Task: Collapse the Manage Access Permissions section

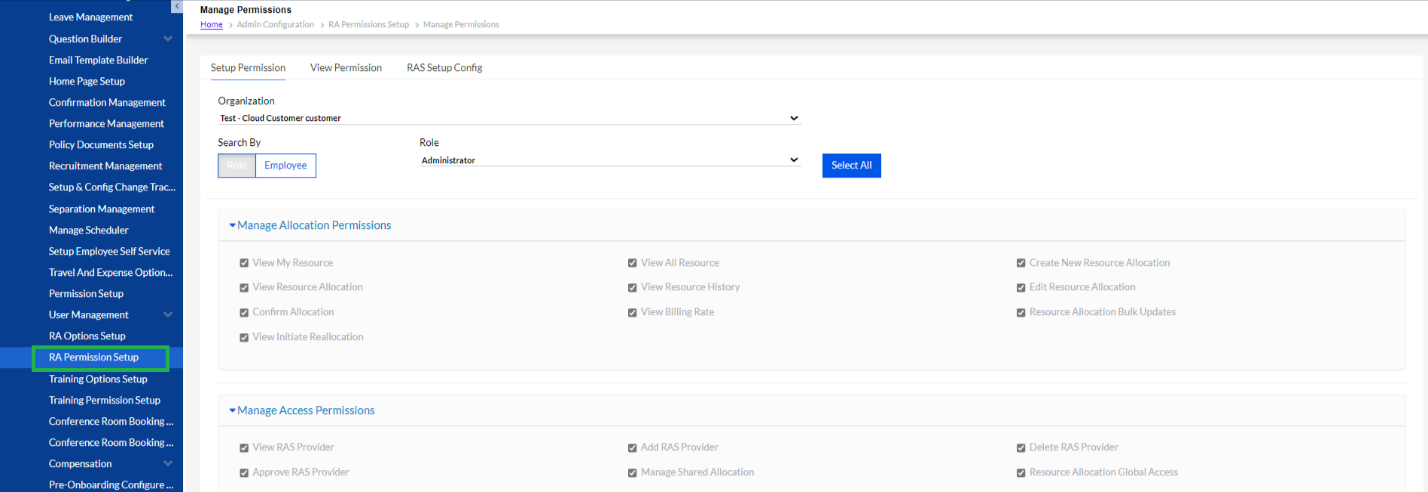Action: pyautogui.click(x=232, y=411)
